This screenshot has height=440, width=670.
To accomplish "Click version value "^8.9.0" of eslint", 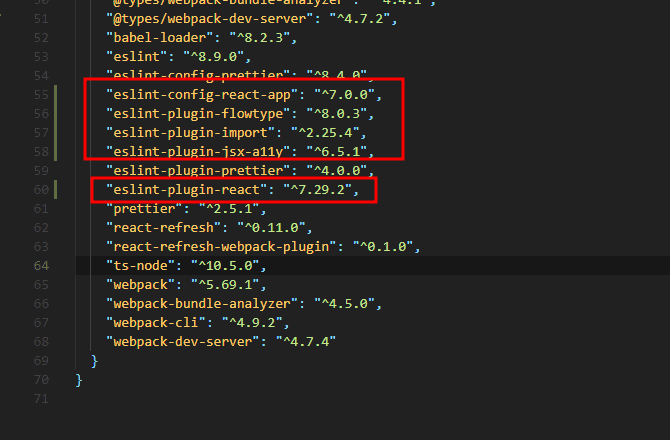I will [x=213, y=57].
